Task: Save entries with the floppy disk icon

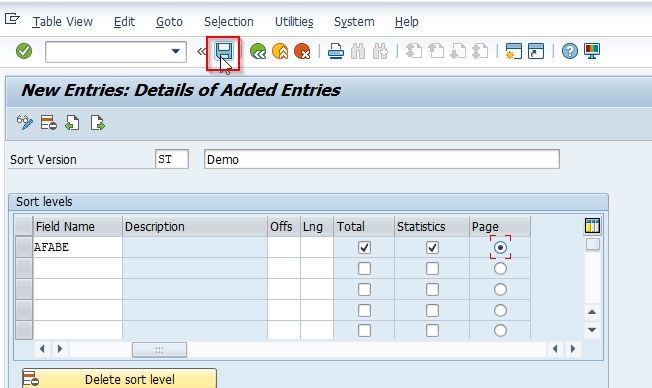Action: click(224, 52)
